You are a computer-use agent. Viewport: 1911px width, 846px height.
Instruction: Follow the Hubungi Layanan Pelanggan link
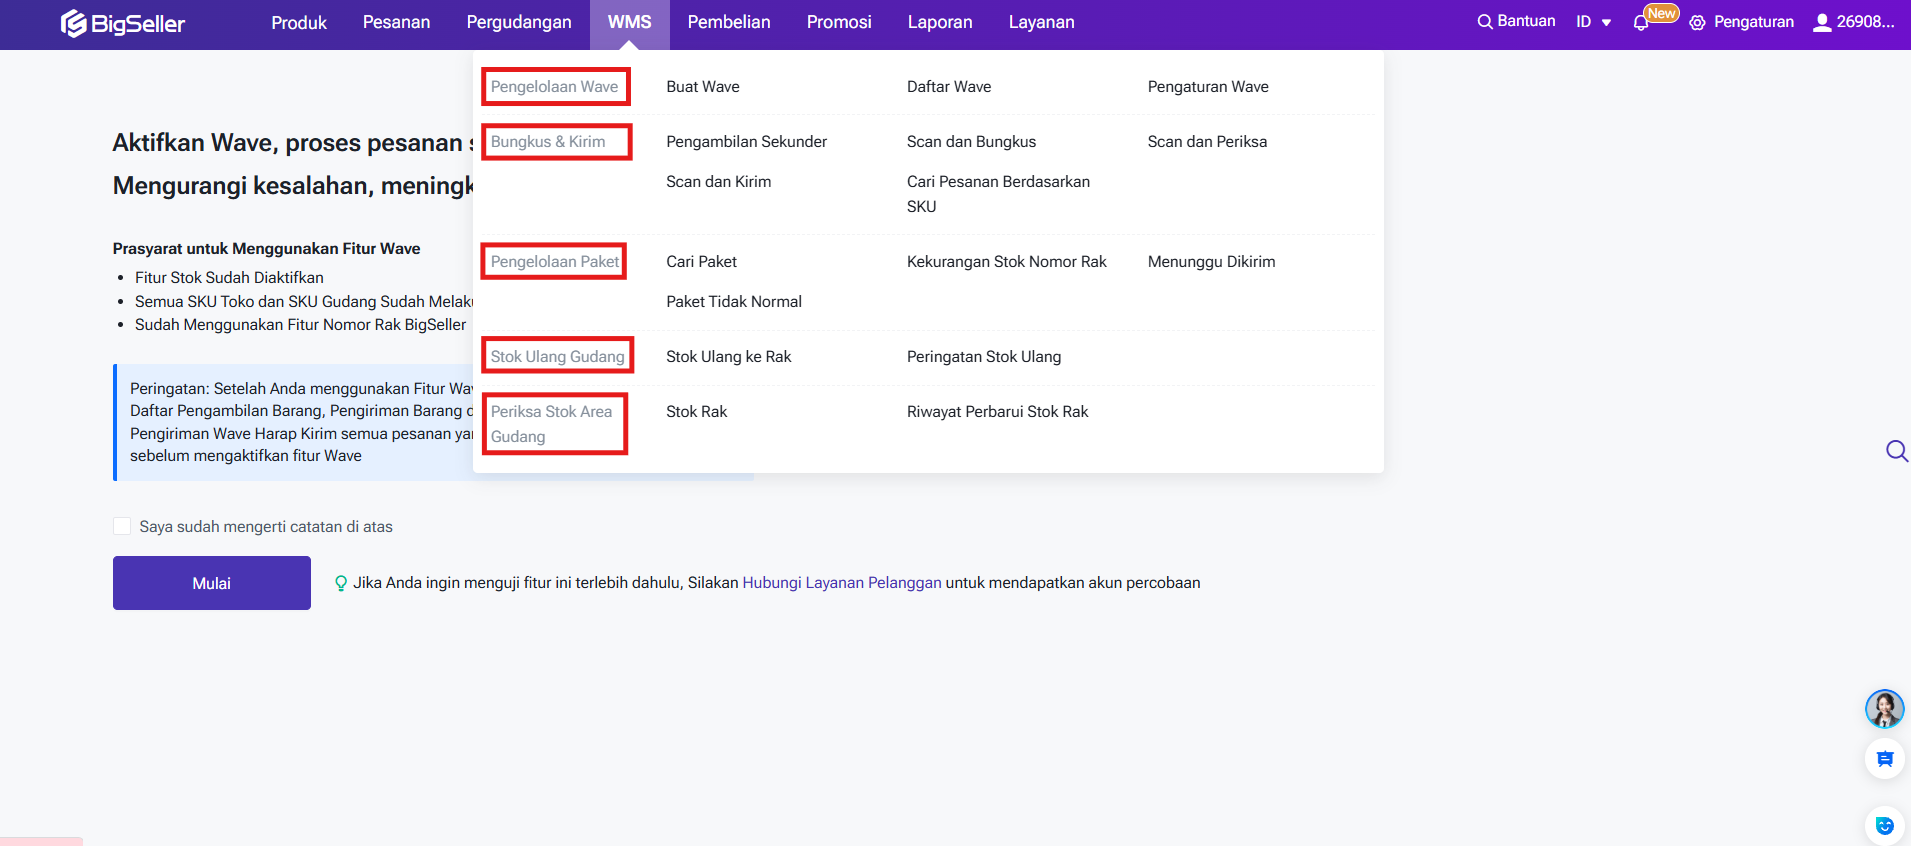[x=842, y=583]
